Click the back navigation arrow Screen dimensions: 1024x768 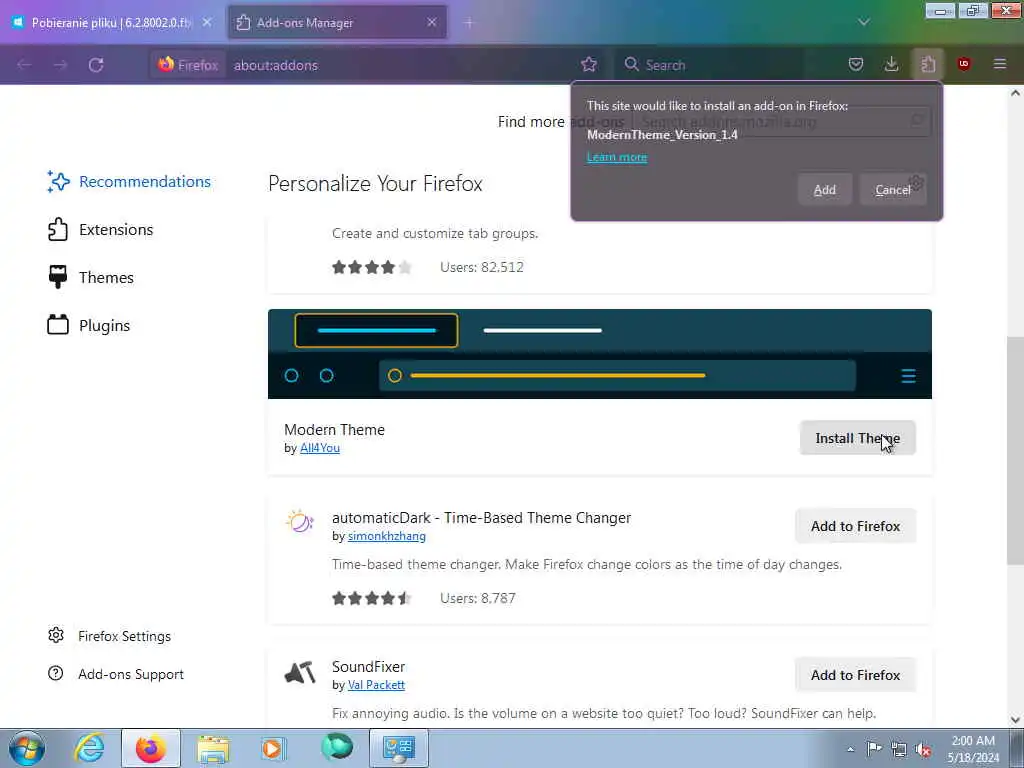pyautogui.click(x=25, y=65)
